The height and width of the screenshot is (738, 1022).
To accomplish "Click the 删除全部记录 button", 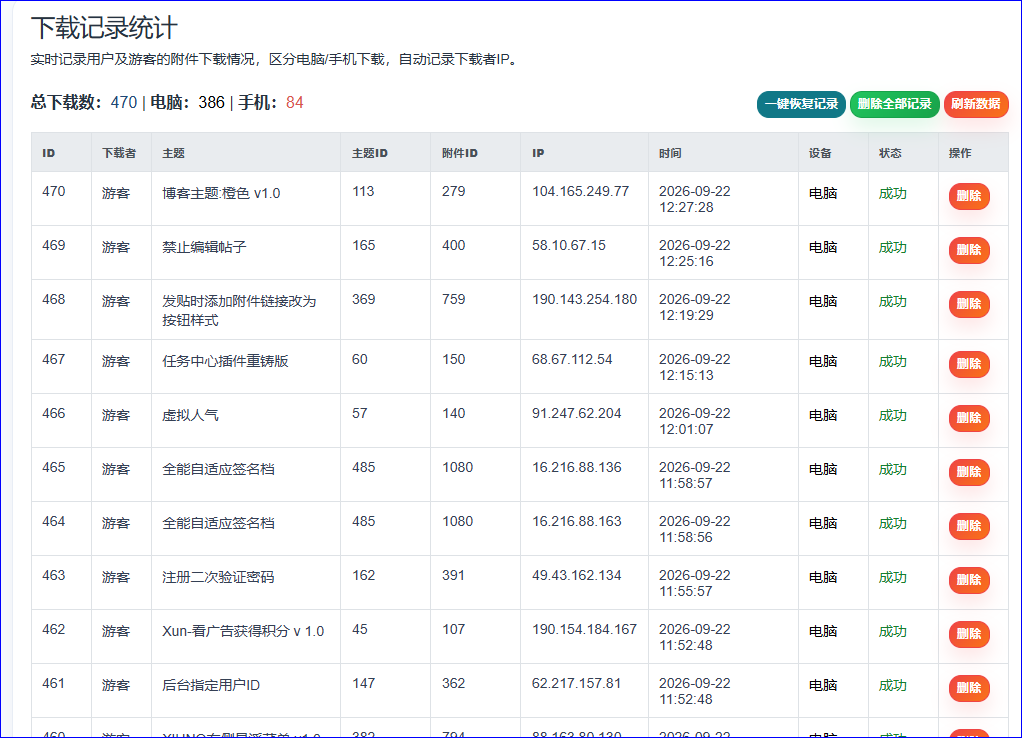I will pos(894,104).
